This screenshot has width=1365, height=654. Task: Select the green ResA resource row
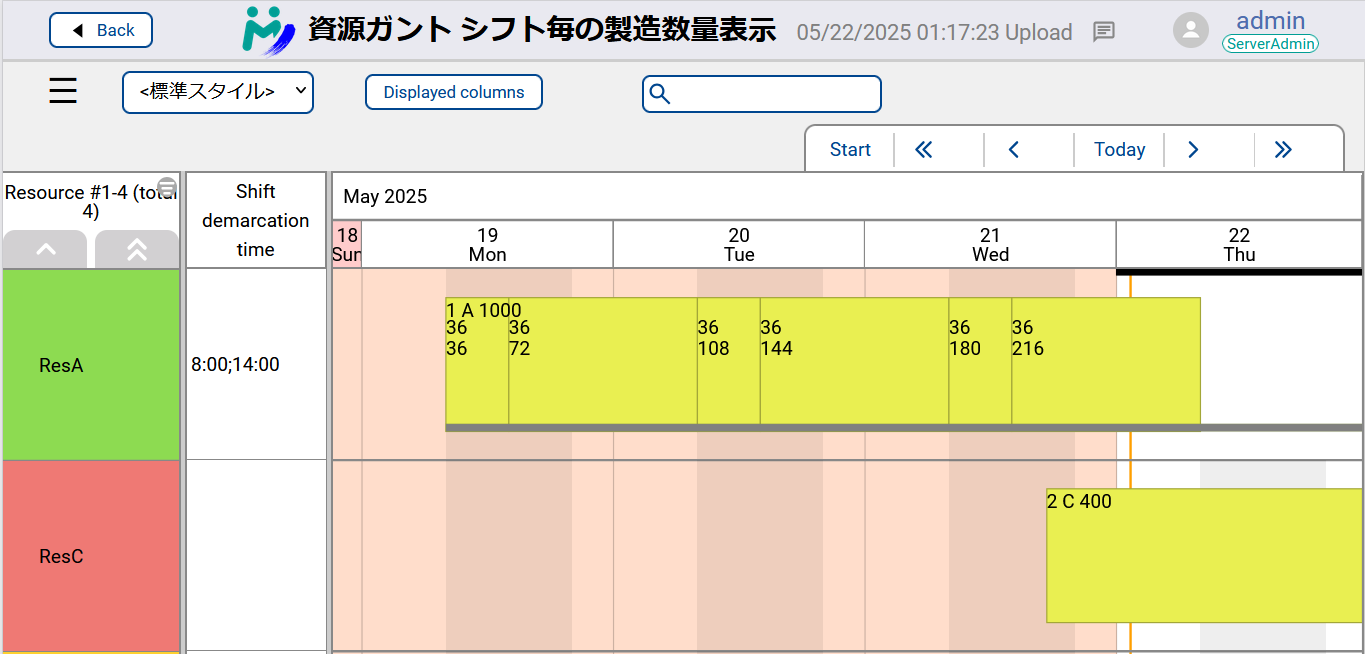click(x=91, y=365)
